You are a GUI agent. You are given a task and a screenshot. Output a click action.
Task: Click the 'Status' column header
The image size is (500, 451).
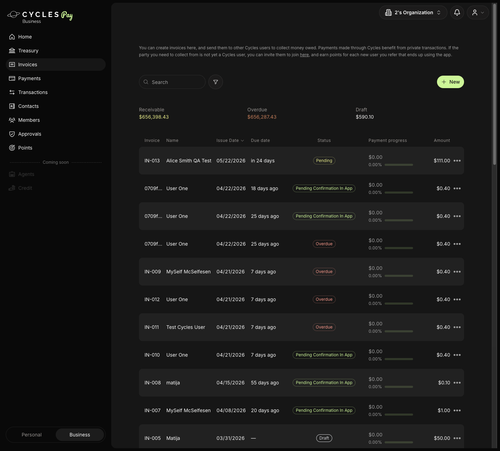(324, 140)
